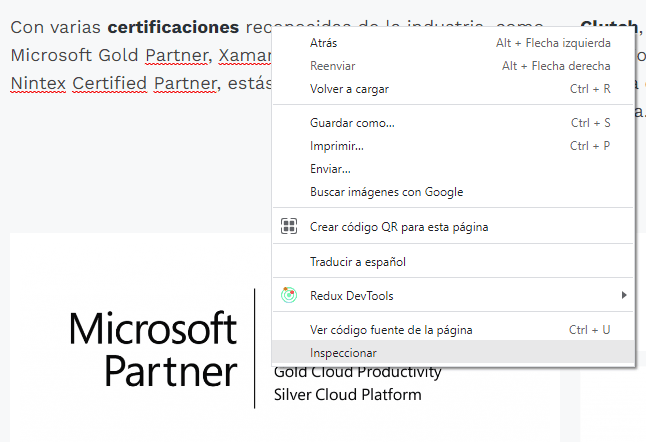Choose Traducir a español
This screenshot has width=646, height=442.
point(453,262)
